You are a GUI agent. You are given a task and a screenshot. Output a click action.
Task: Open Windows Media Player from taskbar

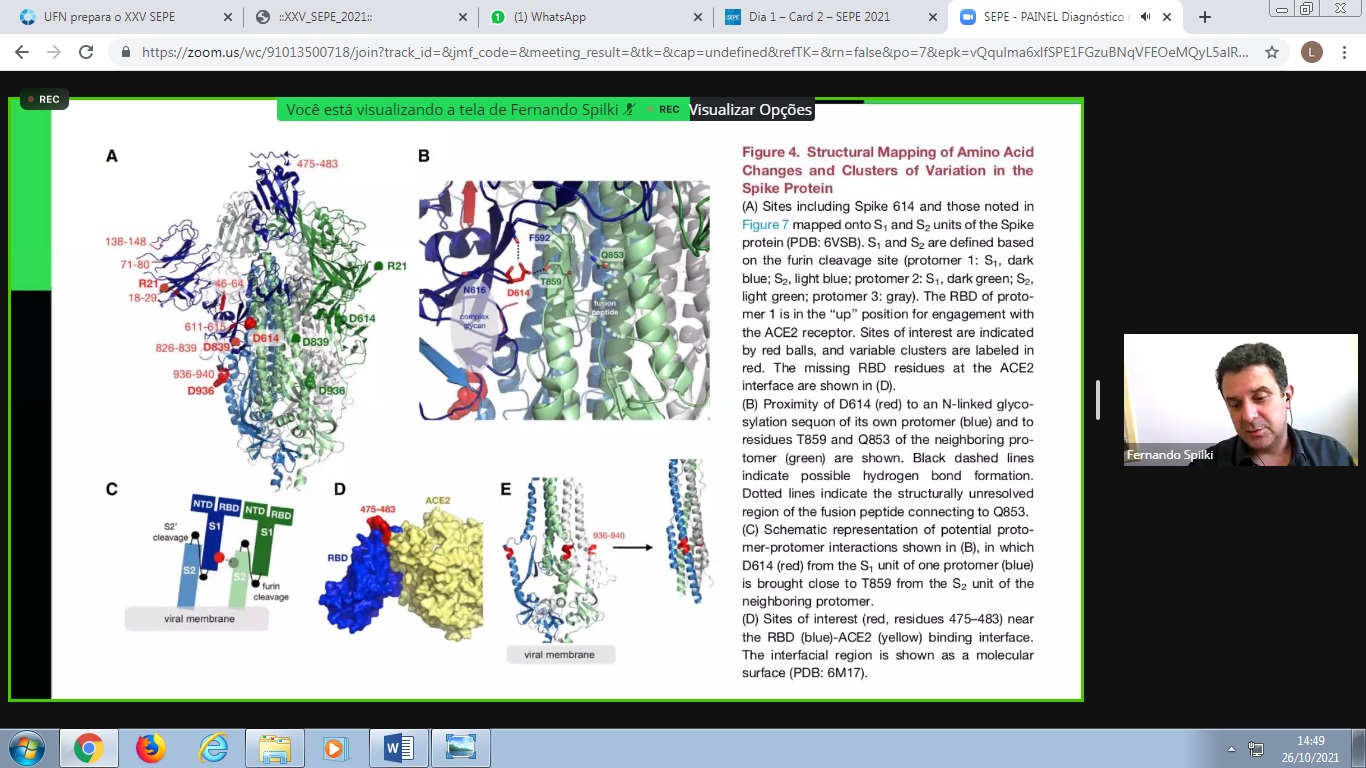tap(336, 748)
